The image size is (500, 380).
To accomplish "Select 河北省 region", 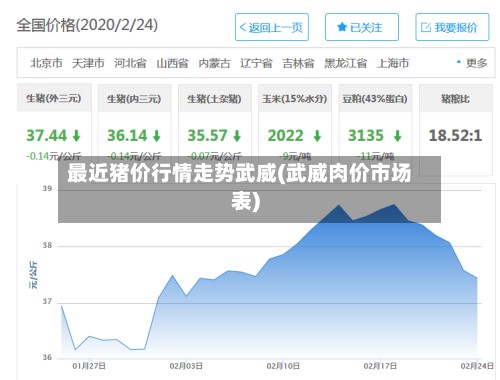I will click(x=130, y=63).
